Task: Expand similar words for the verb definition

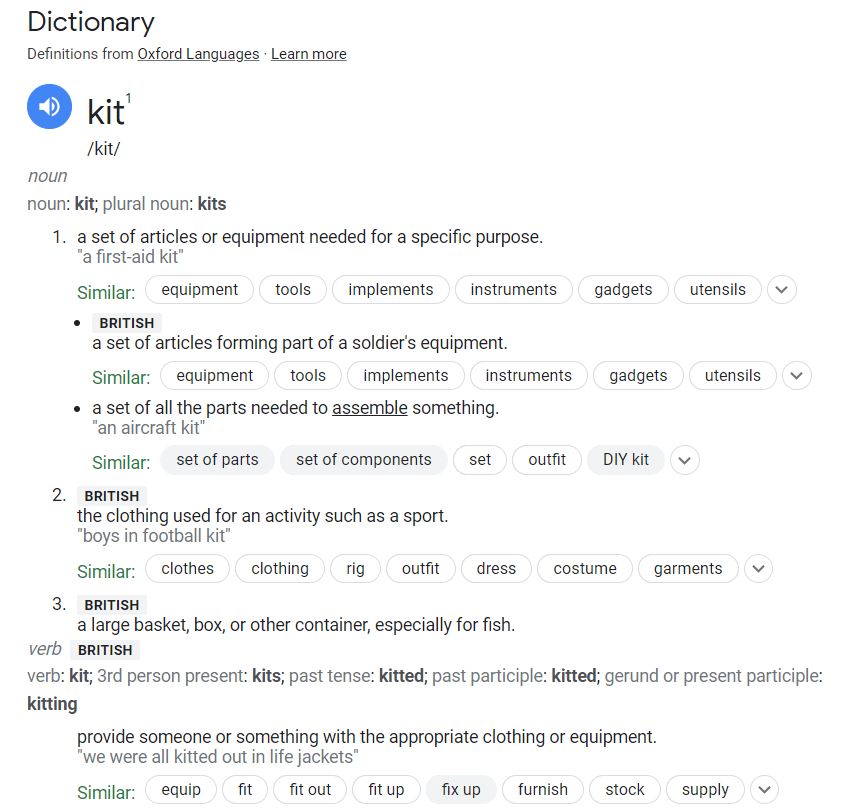Action: coord(764,789)
